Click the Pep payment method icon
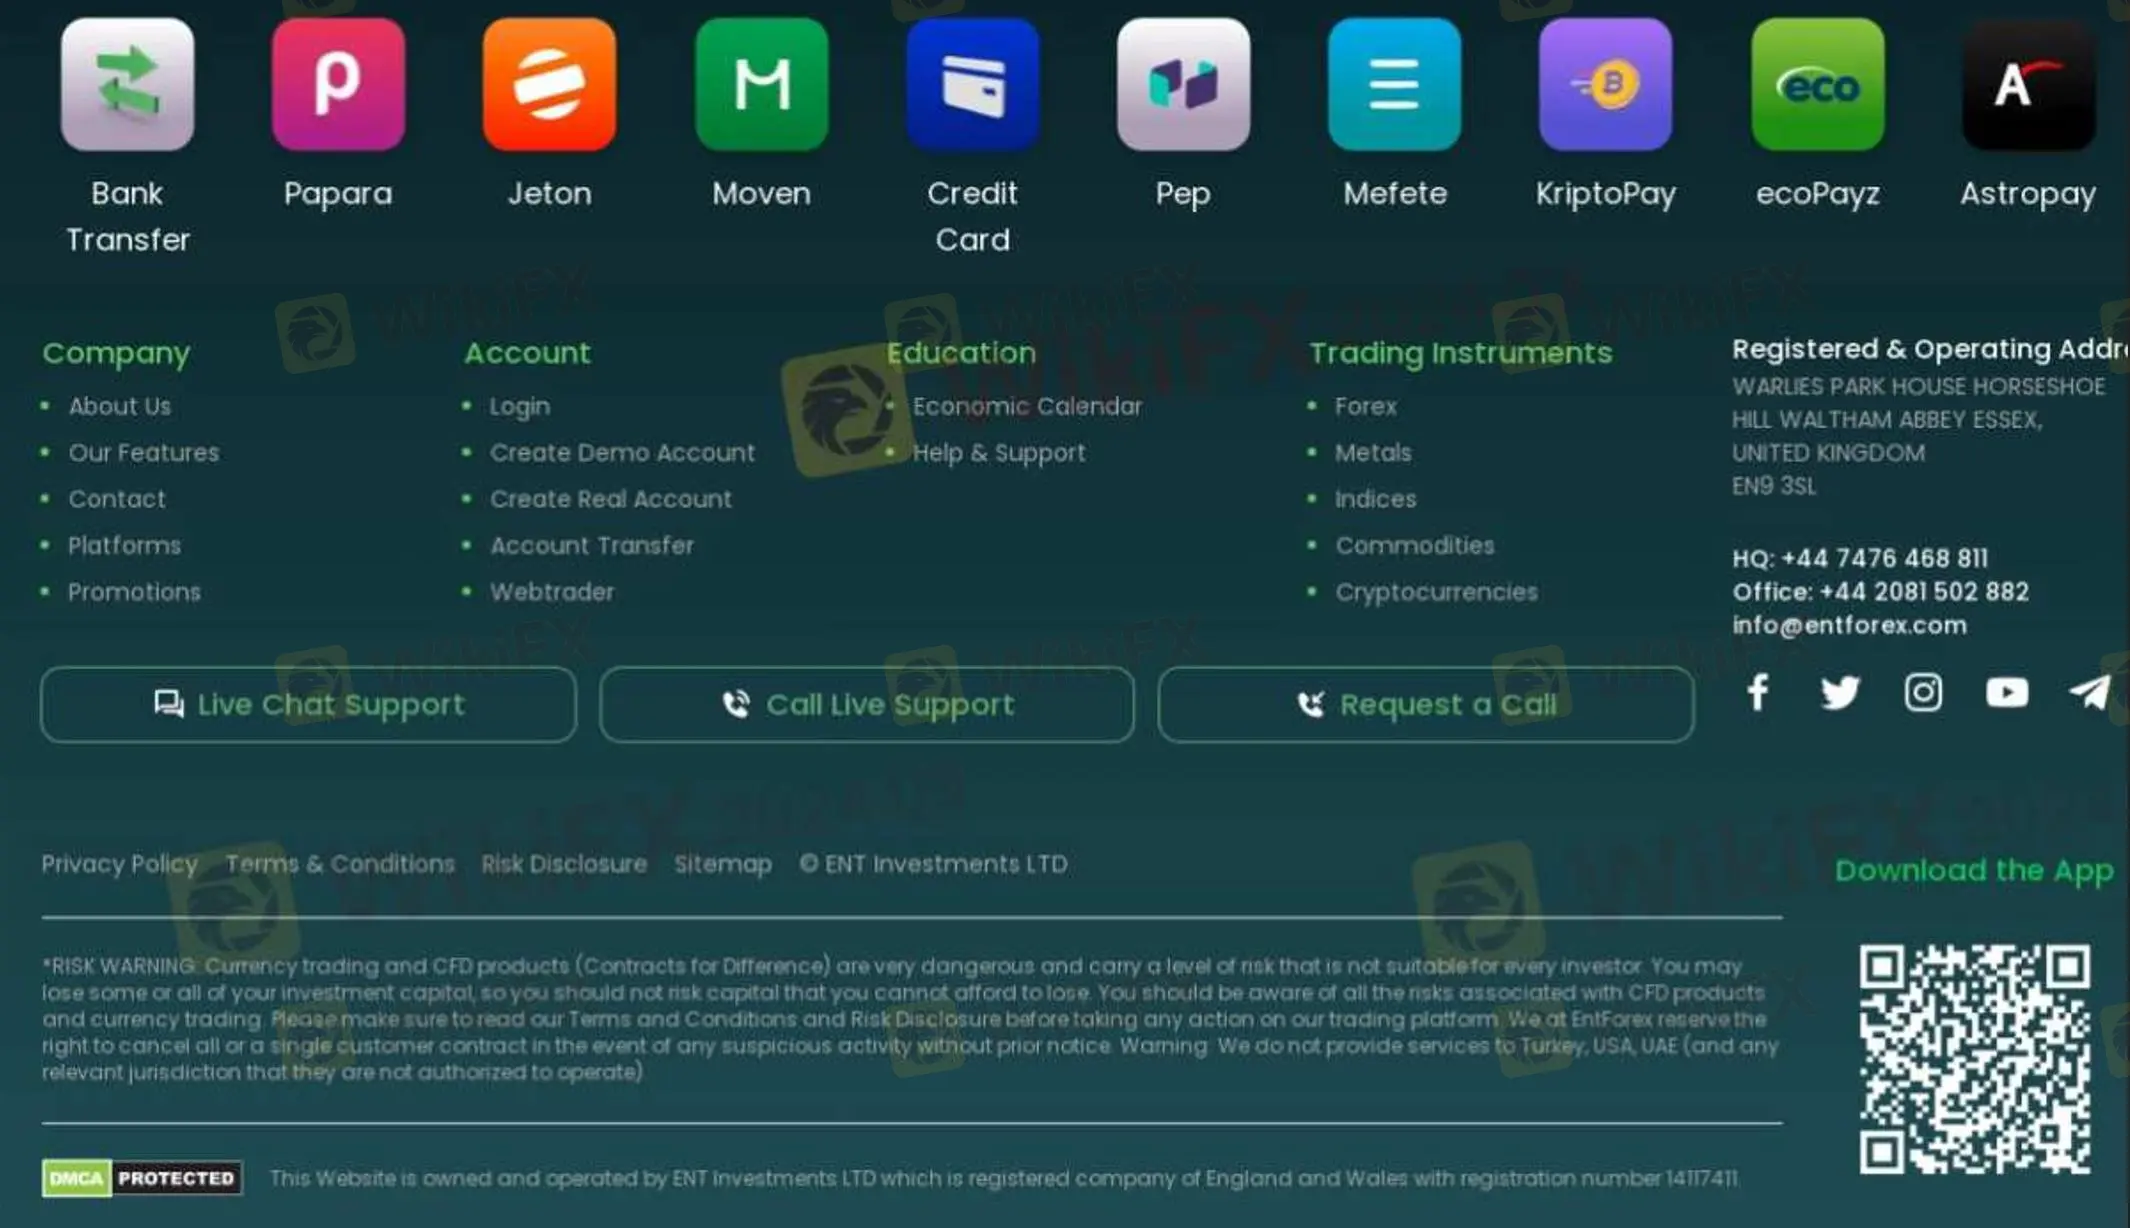The height and width of the screenshot is (1228, 2130). [x=1183, y=85]
